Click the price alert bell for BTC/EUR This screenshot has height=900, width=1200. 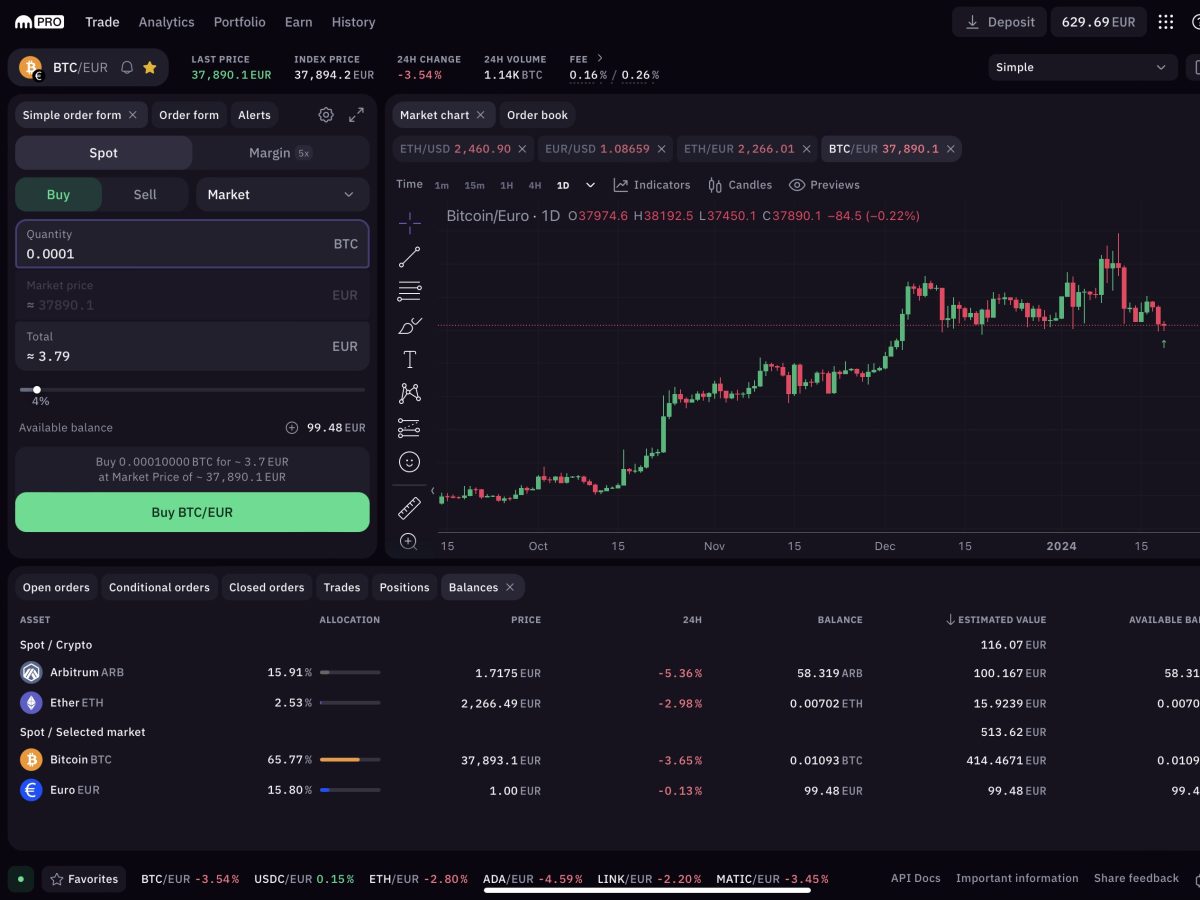[x=127, y=68]
